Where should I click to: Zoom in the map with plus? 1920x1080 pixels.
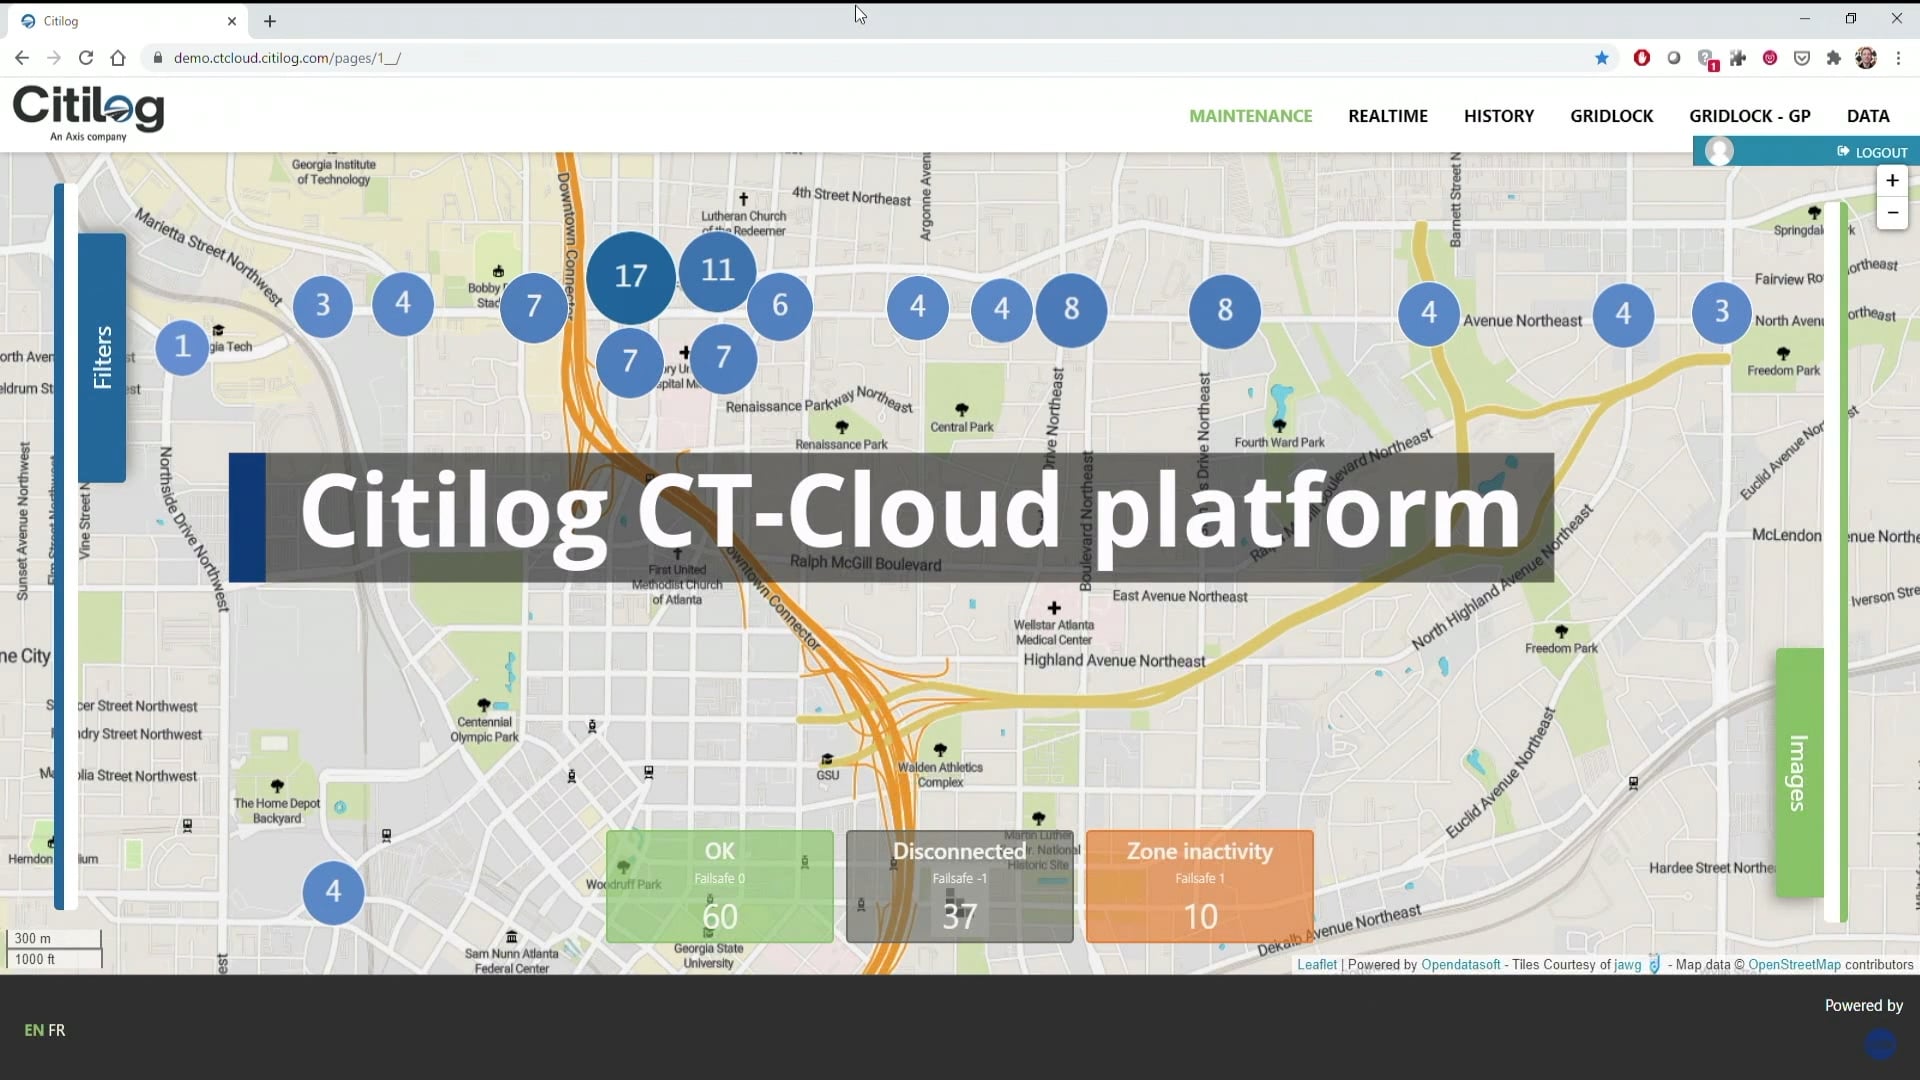point(1892,181)
